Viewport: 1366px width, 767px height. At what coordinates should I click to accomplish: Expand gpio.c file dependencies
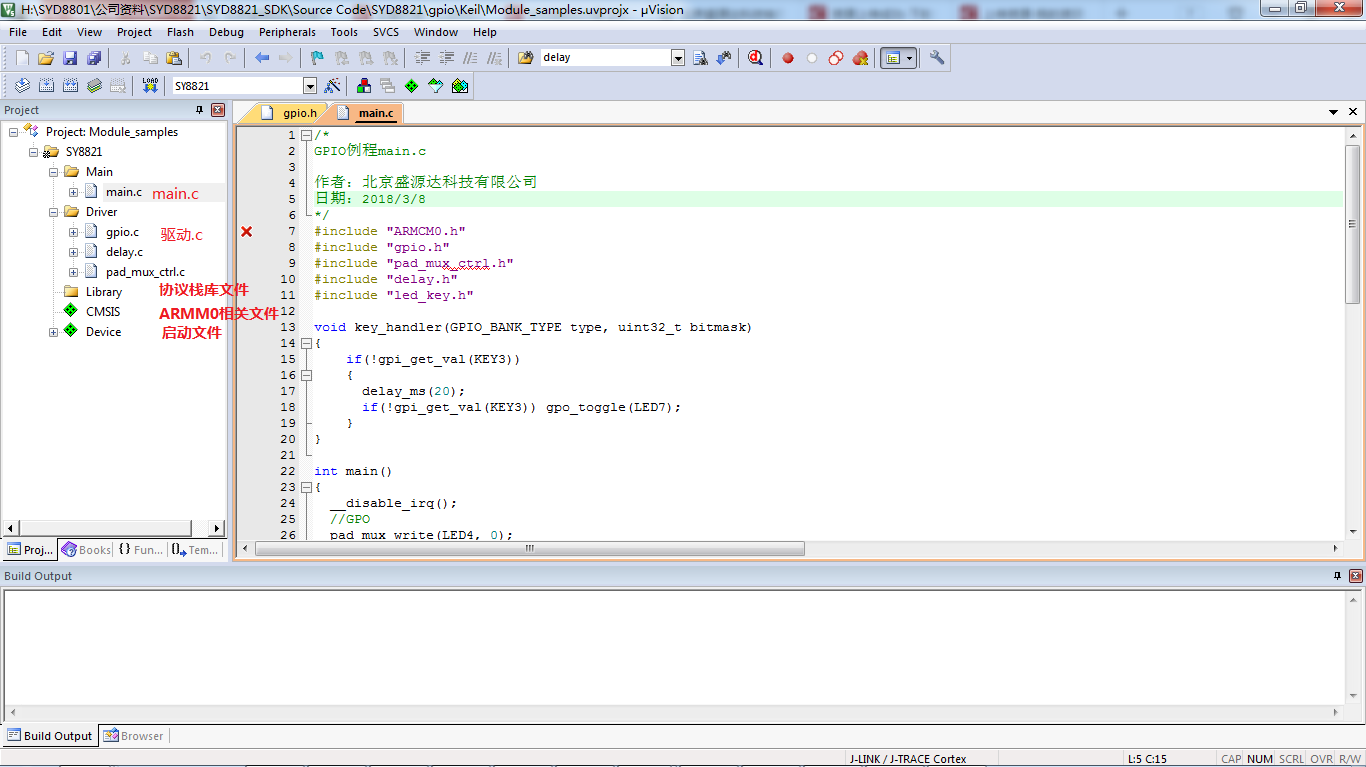(x=74, y=232)
